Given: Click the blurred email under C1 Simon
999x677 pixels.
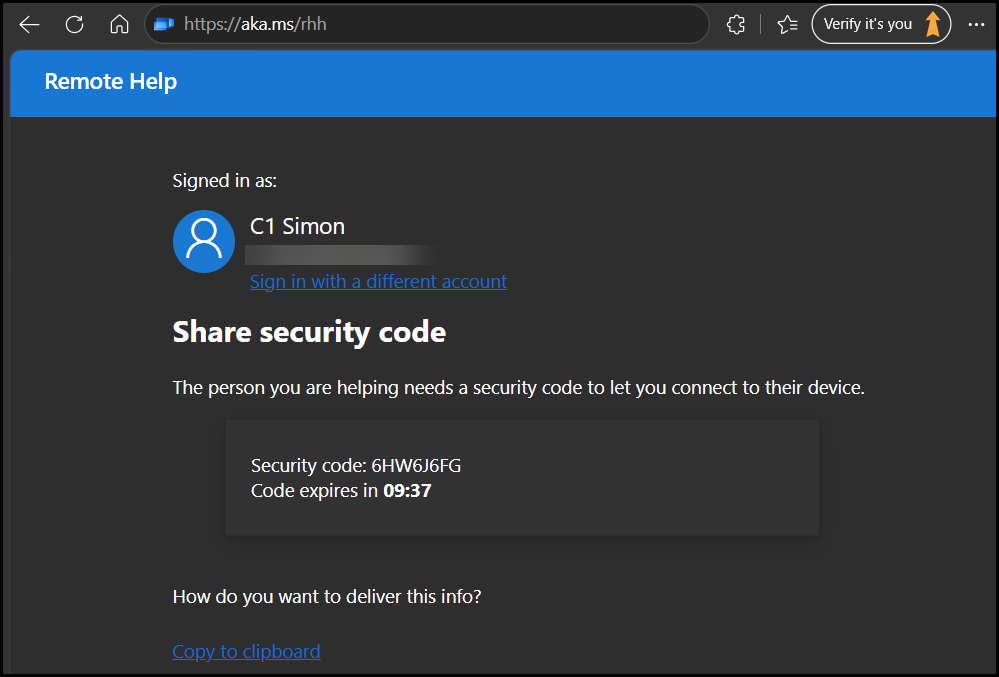Looking at the screenshot, I should point(341,255).
